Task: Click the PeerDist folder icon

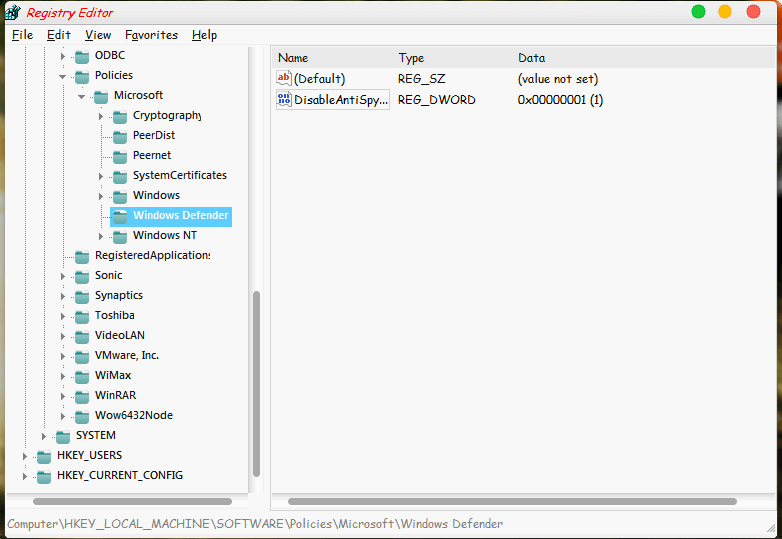Action: pyautogui.click(x=120, y=137)
